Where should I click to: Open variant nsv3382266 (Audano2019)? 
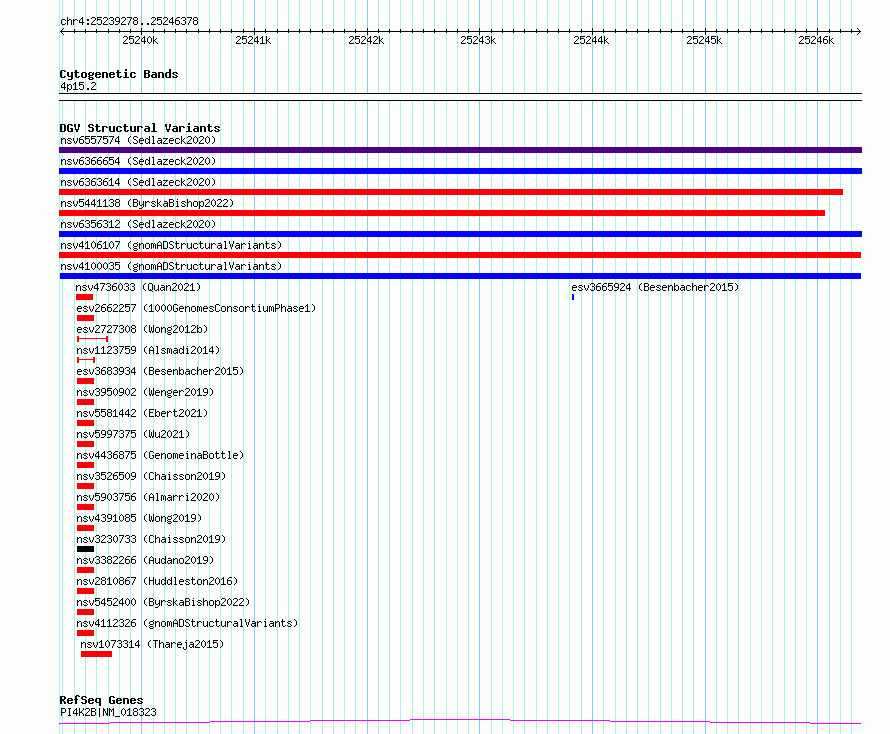click(145, 560)
